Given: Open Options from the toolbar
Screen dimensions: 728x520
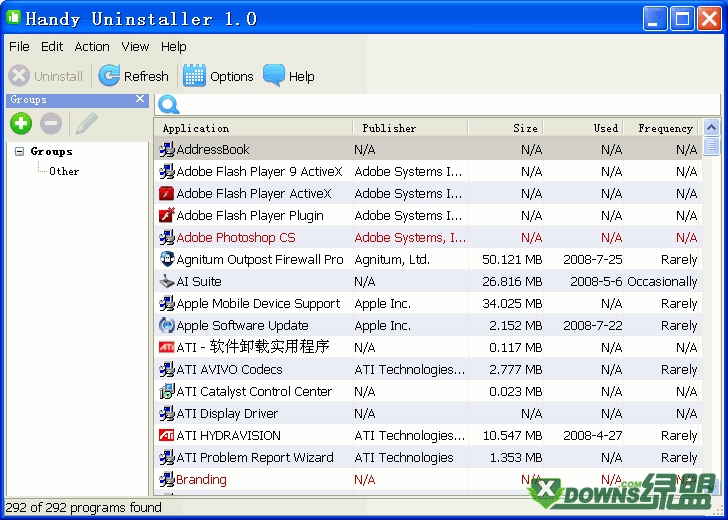Looking at the screenshot, I should [218, 76].
